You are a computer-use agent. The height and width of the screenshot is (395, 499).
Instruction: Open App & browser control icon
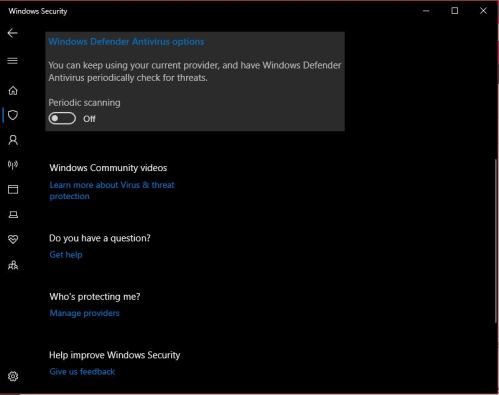pos(13,189)
